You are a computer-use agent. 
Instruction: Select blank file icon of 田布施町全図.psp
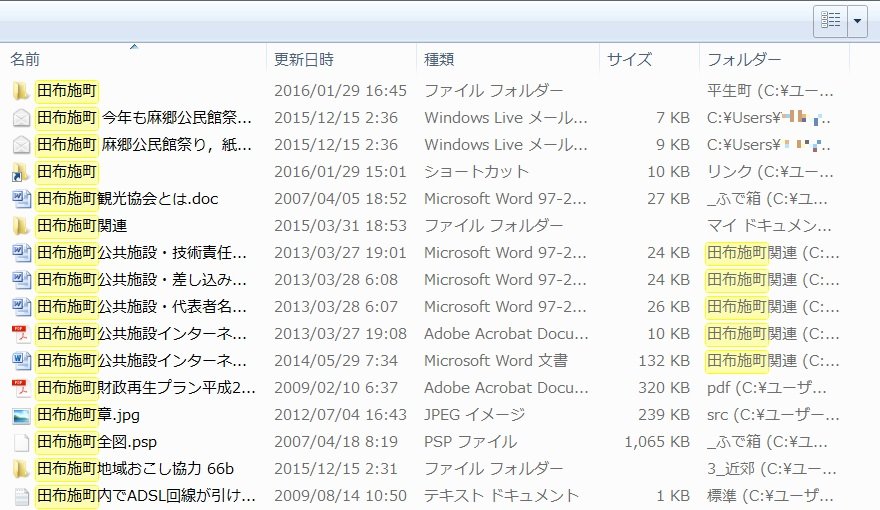coord(21,442)
